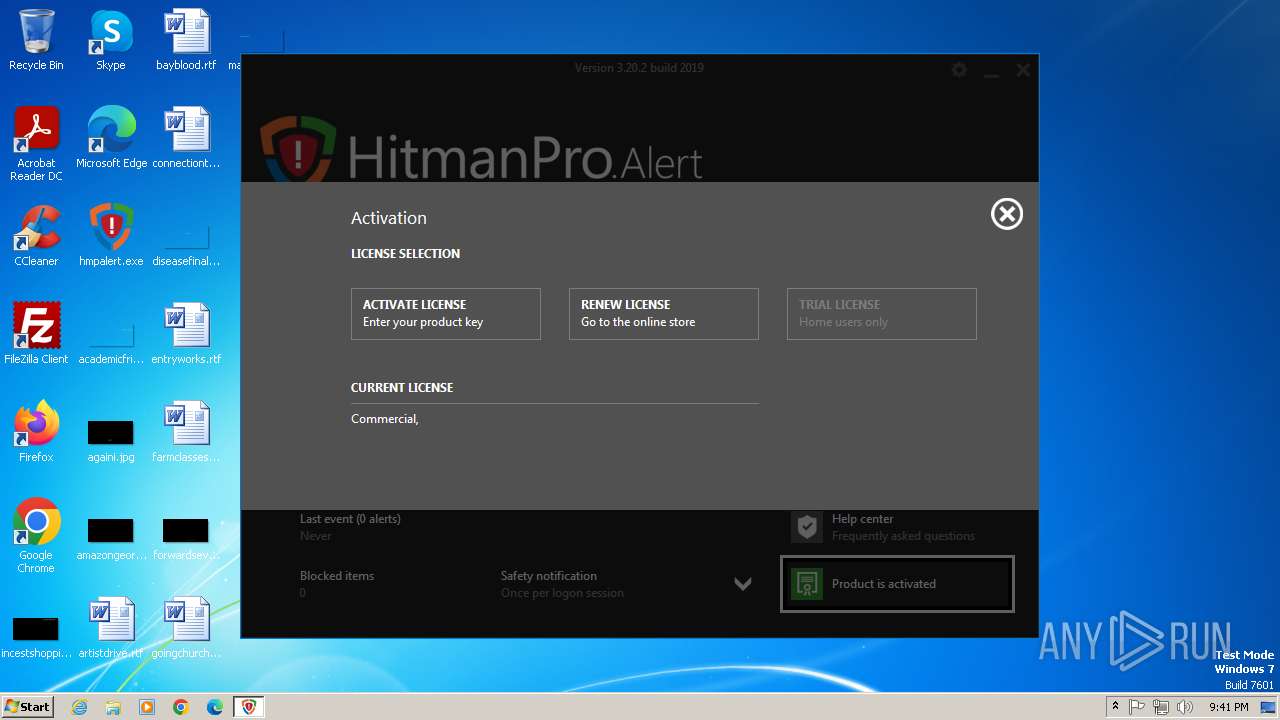Select the academicfri... desktop file

tap(111, 343)
